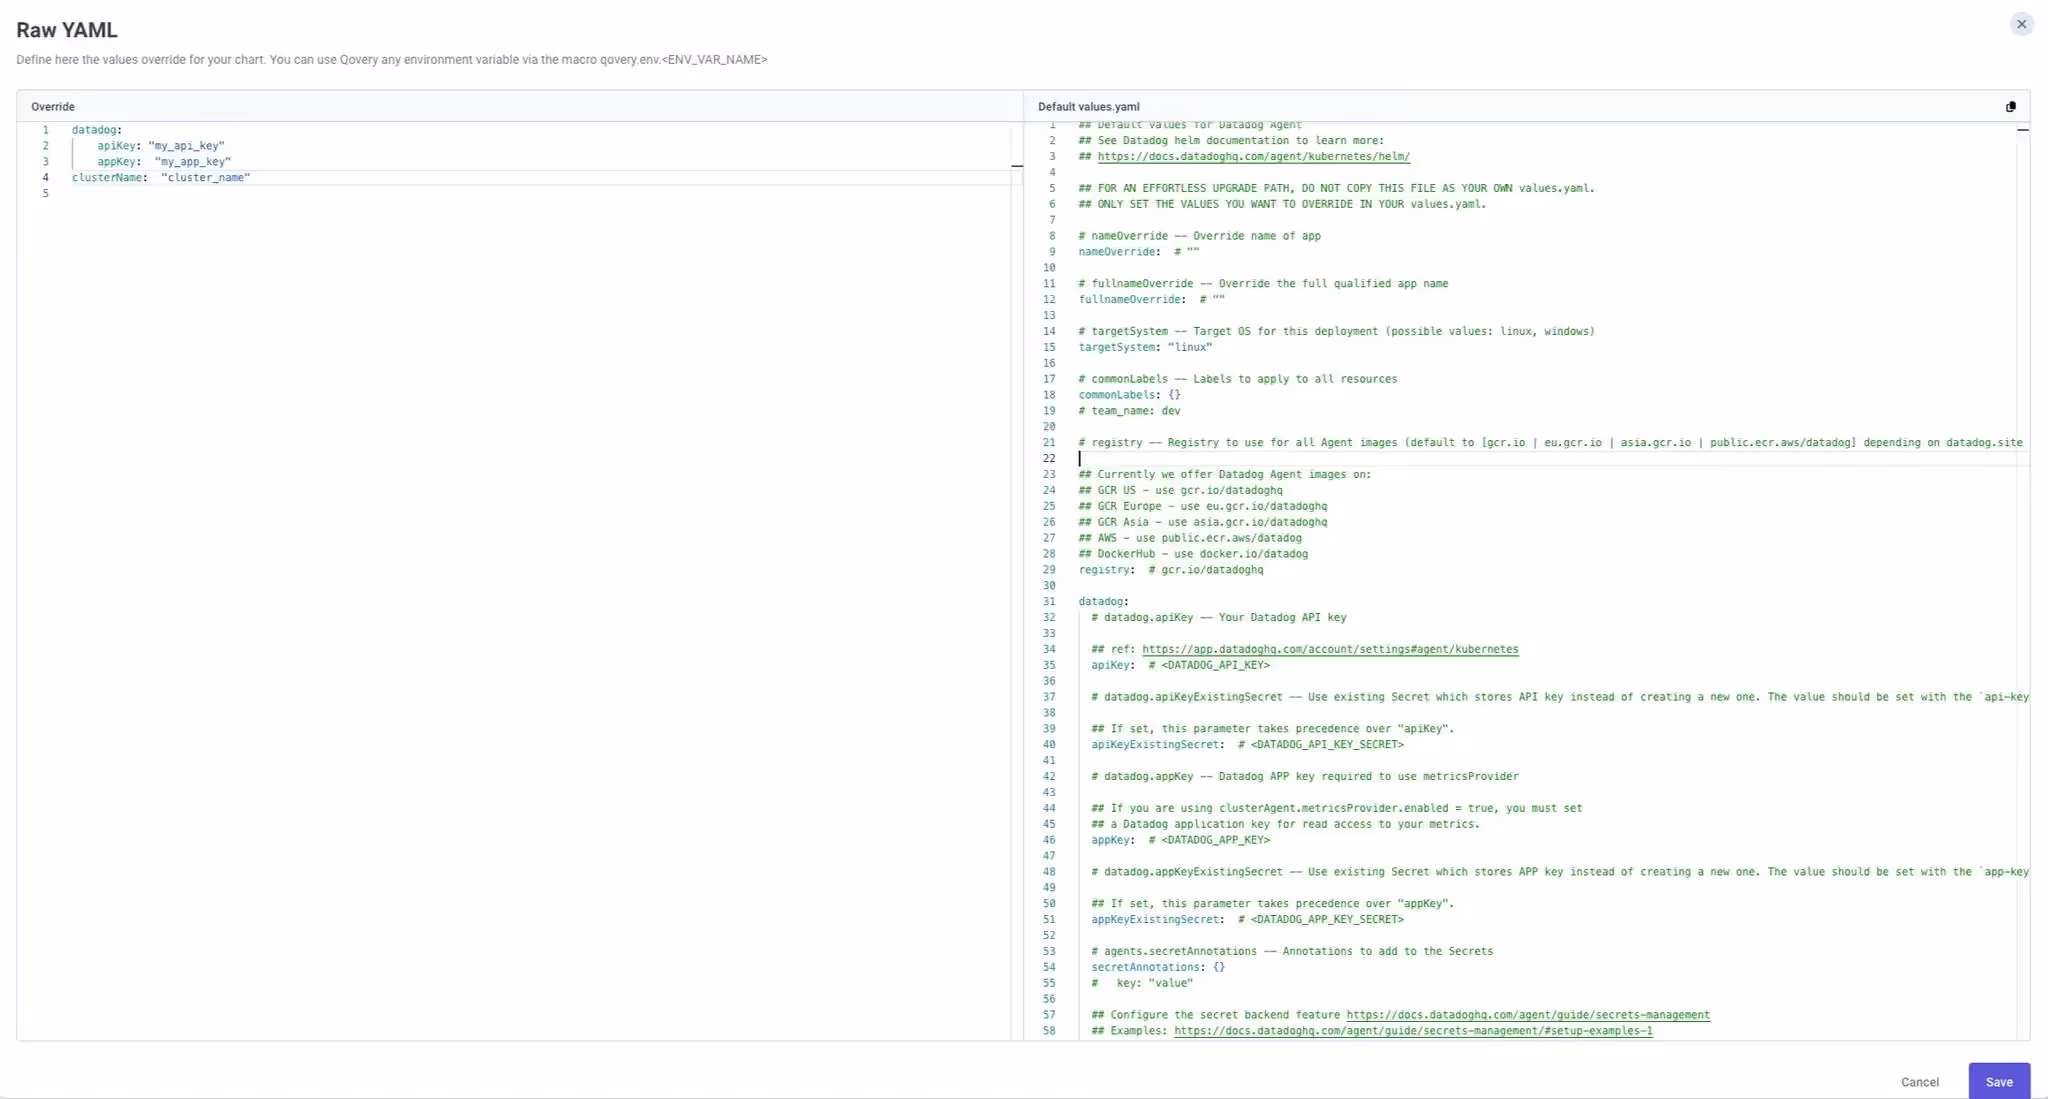Screen dimensions: 2048x1099
Task: Copy default values.yaml with the clipboard icon
Action: coord(2010,107)
